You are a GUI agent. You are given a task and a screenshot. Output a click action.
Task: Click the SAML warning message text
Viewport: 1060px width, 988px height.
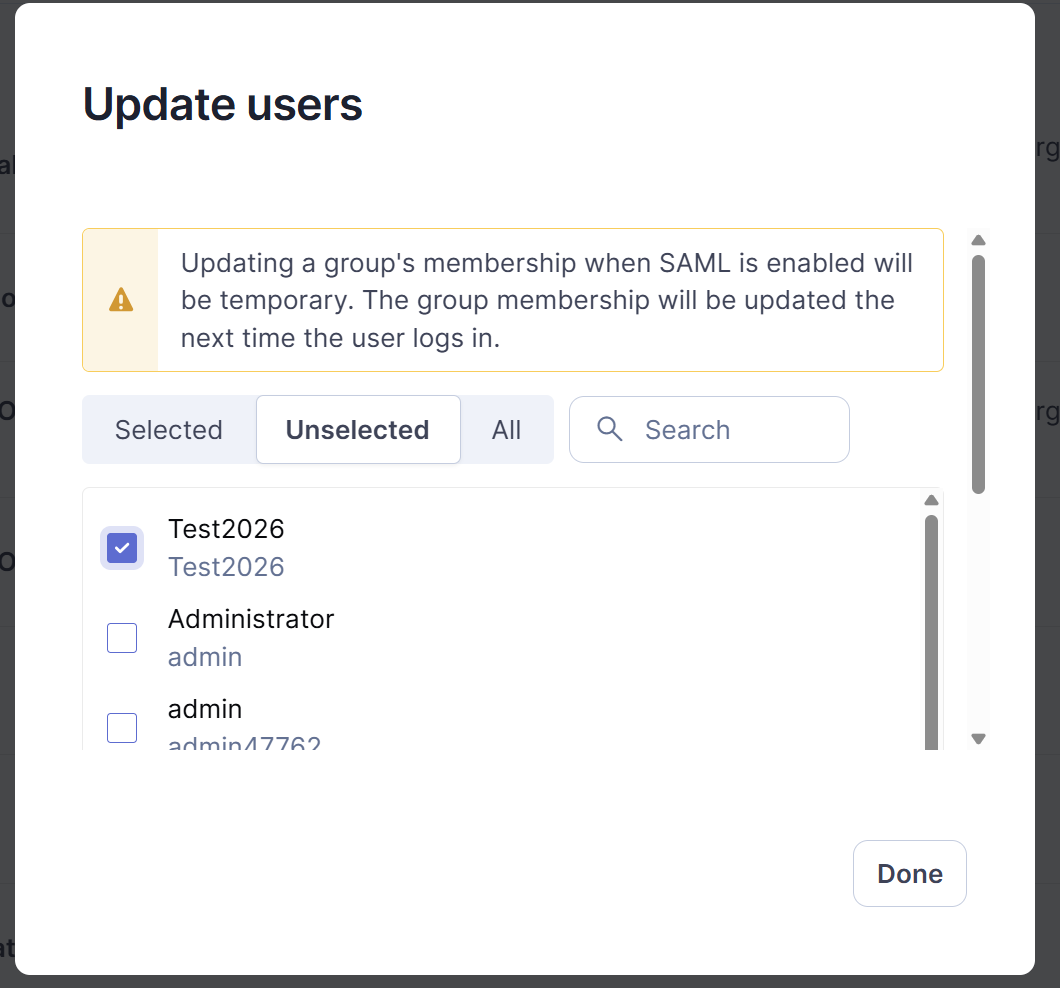(x=547, y=300)
